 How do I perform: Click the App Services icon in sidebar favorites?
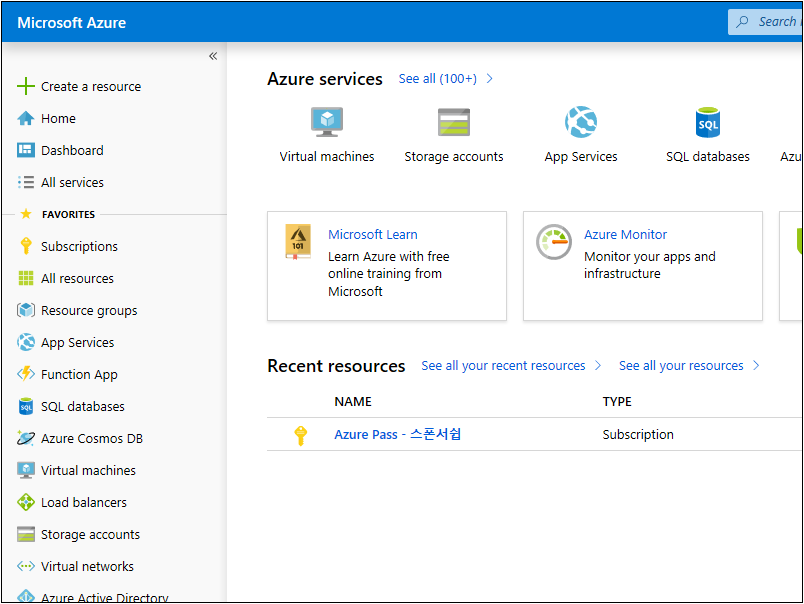point(26,342)
